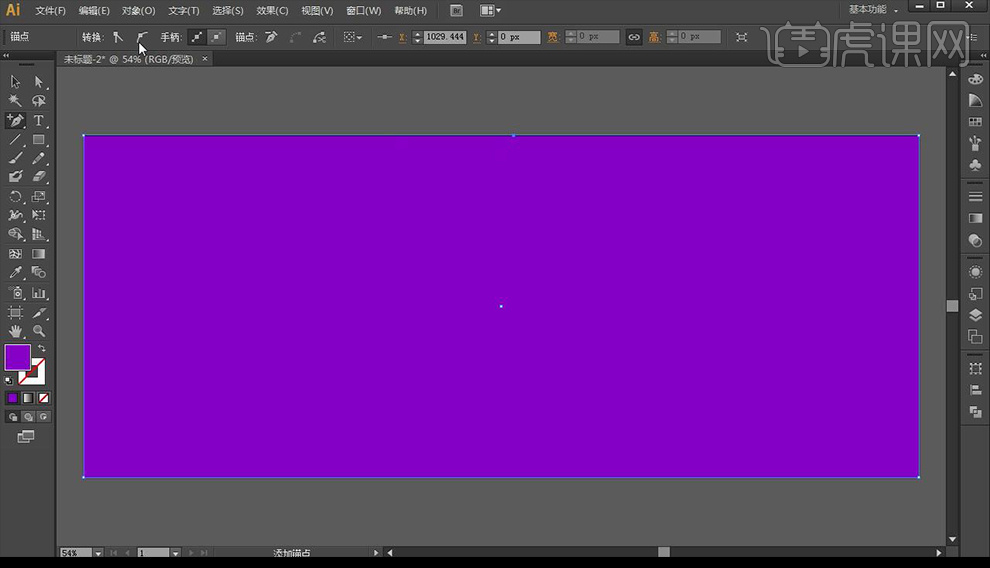The height and width of the screenshot is (568, 990).
Task: Select the Blend tool
Action: pos(39,273)
